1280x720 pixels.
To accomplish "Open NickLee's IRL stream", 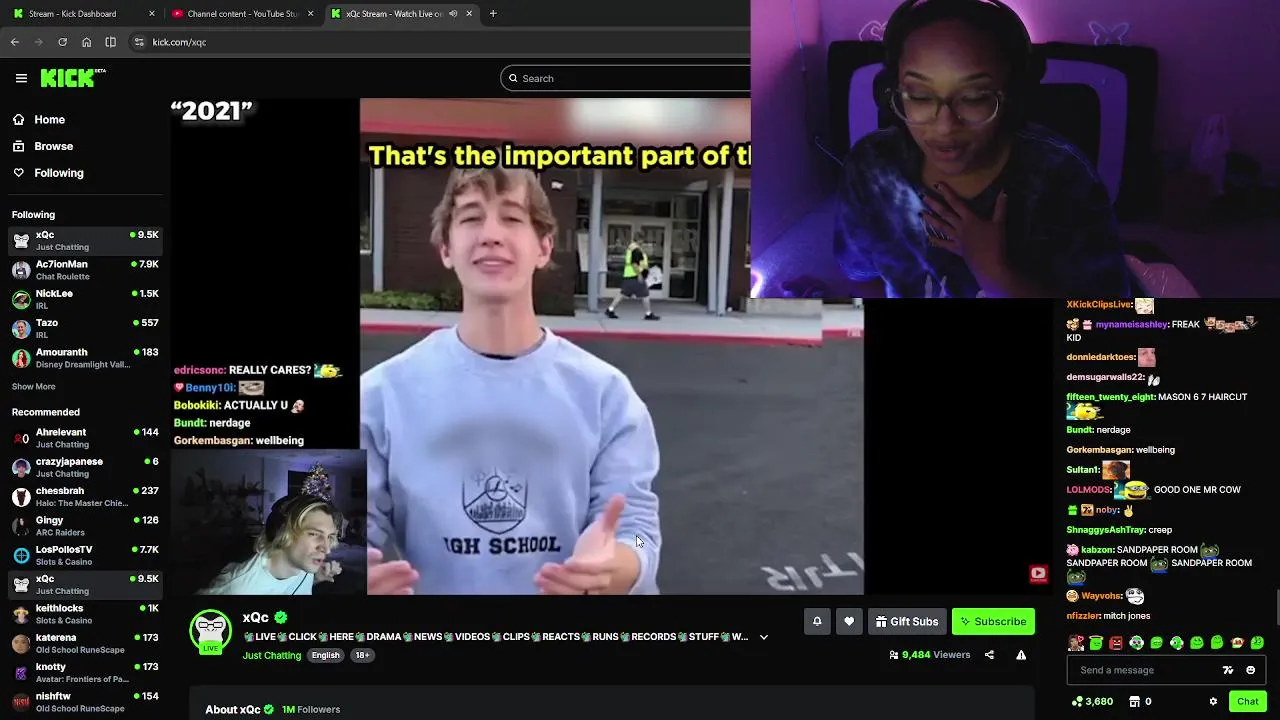I will tap(85, 299).
